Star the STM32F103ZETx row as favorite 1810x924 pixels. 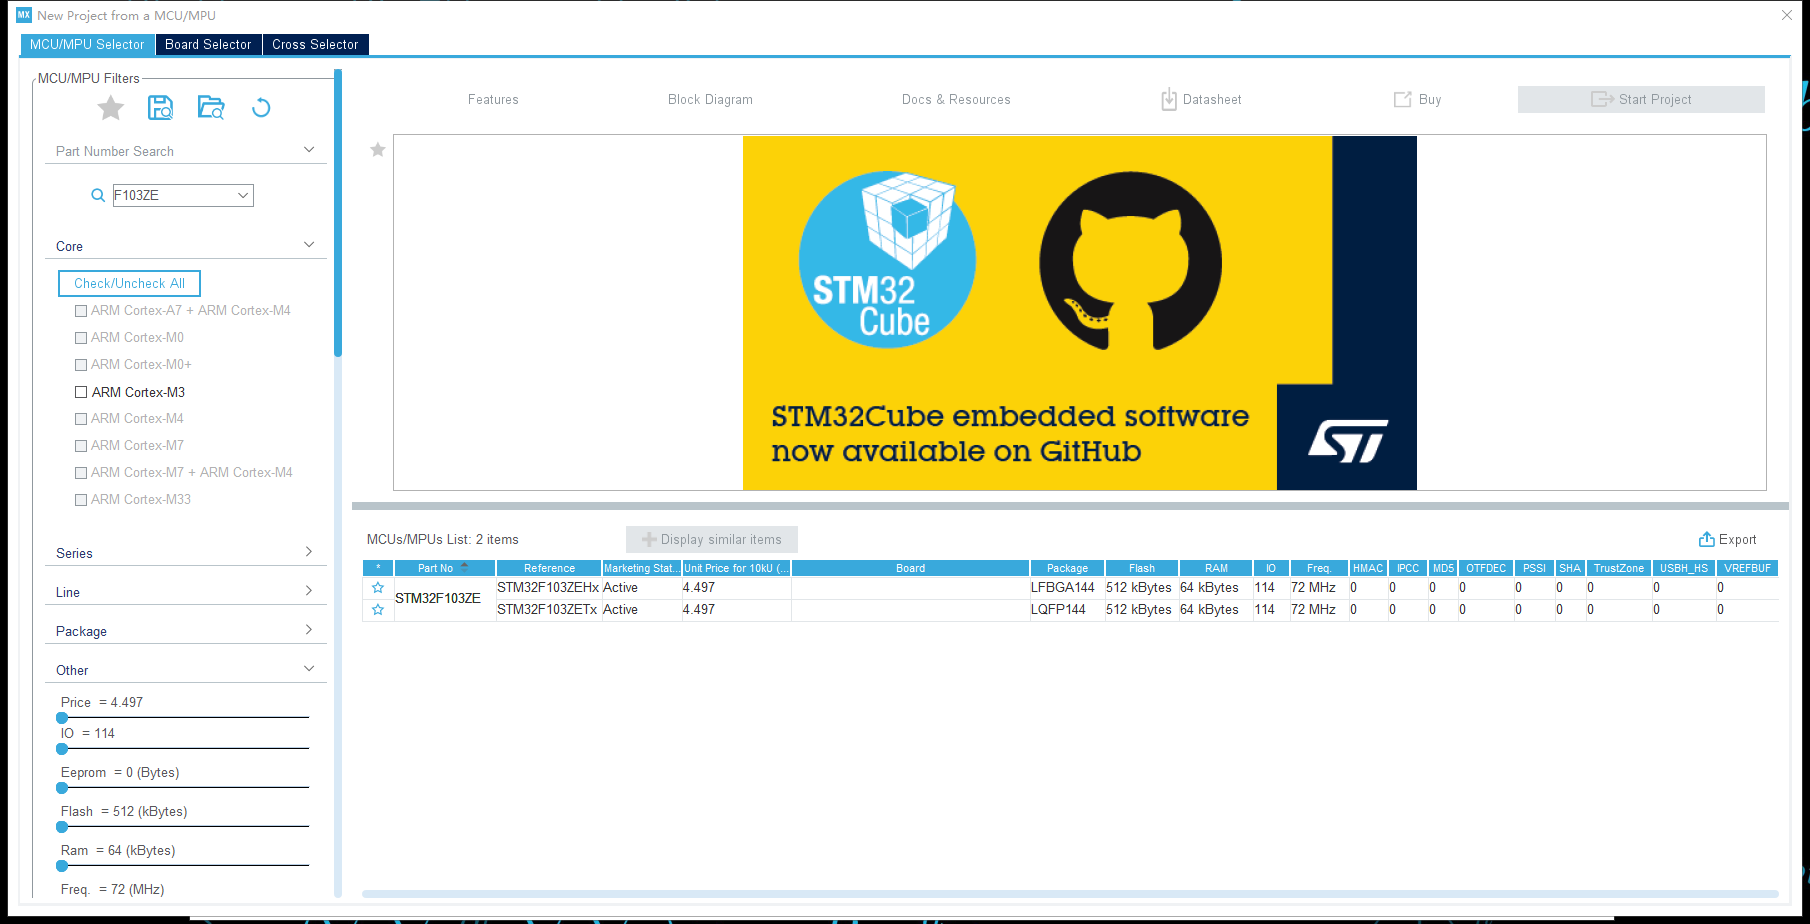click(x=378, y=610)
